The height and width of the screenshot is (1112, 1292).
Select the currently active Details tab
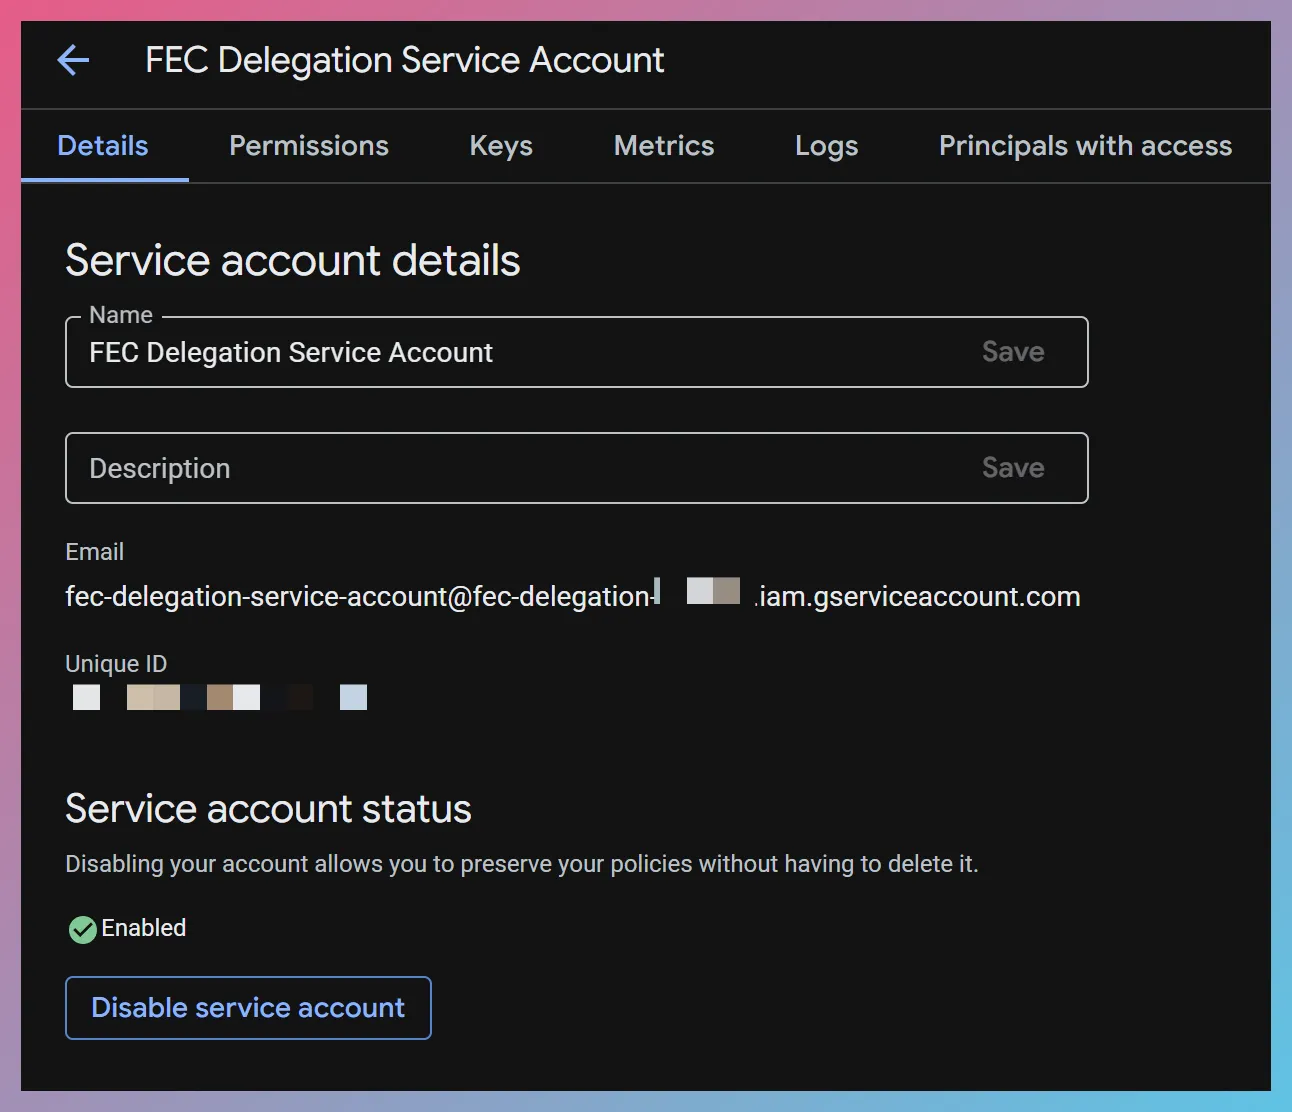[102, 146]
